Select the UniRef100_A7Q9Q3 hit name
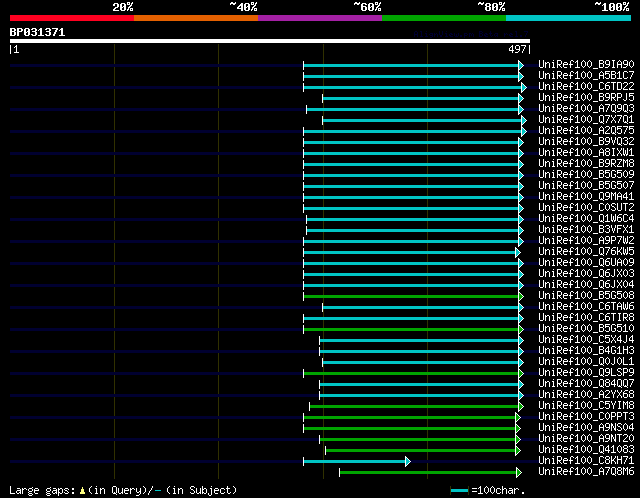640x498 pixels. tap(586, 109)
